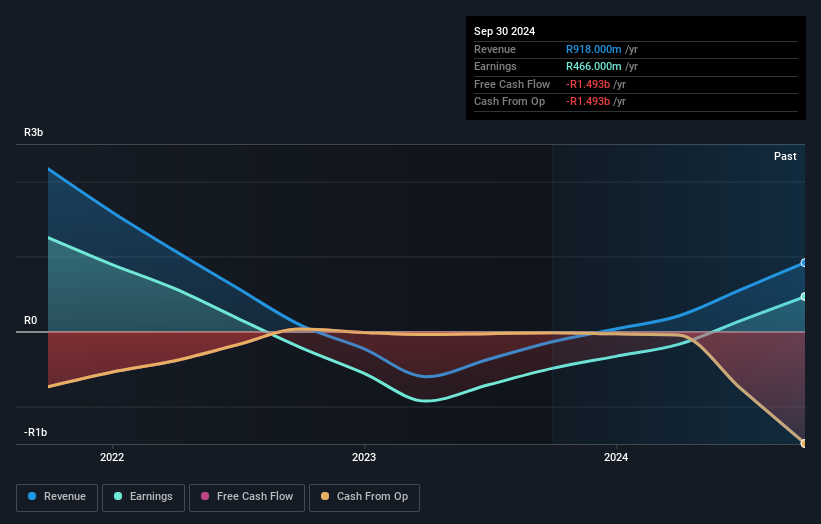Select the Cash From Op endpoint marker
This screenshot has height=524, width=821.
click(x=804, y=443)
